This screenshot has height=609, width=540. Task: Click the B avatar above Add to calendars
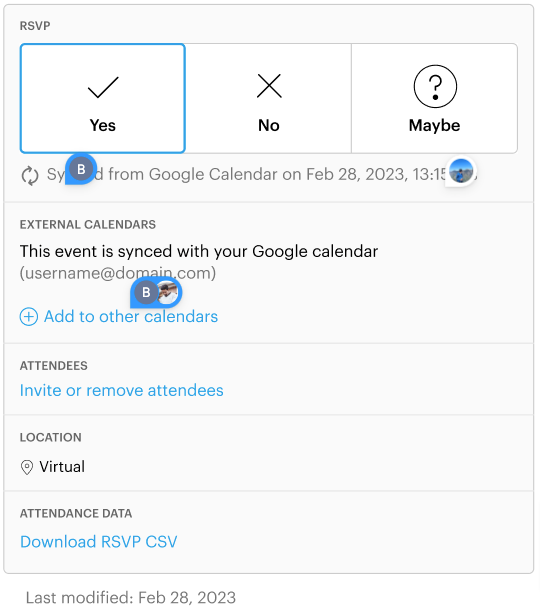[x=146, y=292]
